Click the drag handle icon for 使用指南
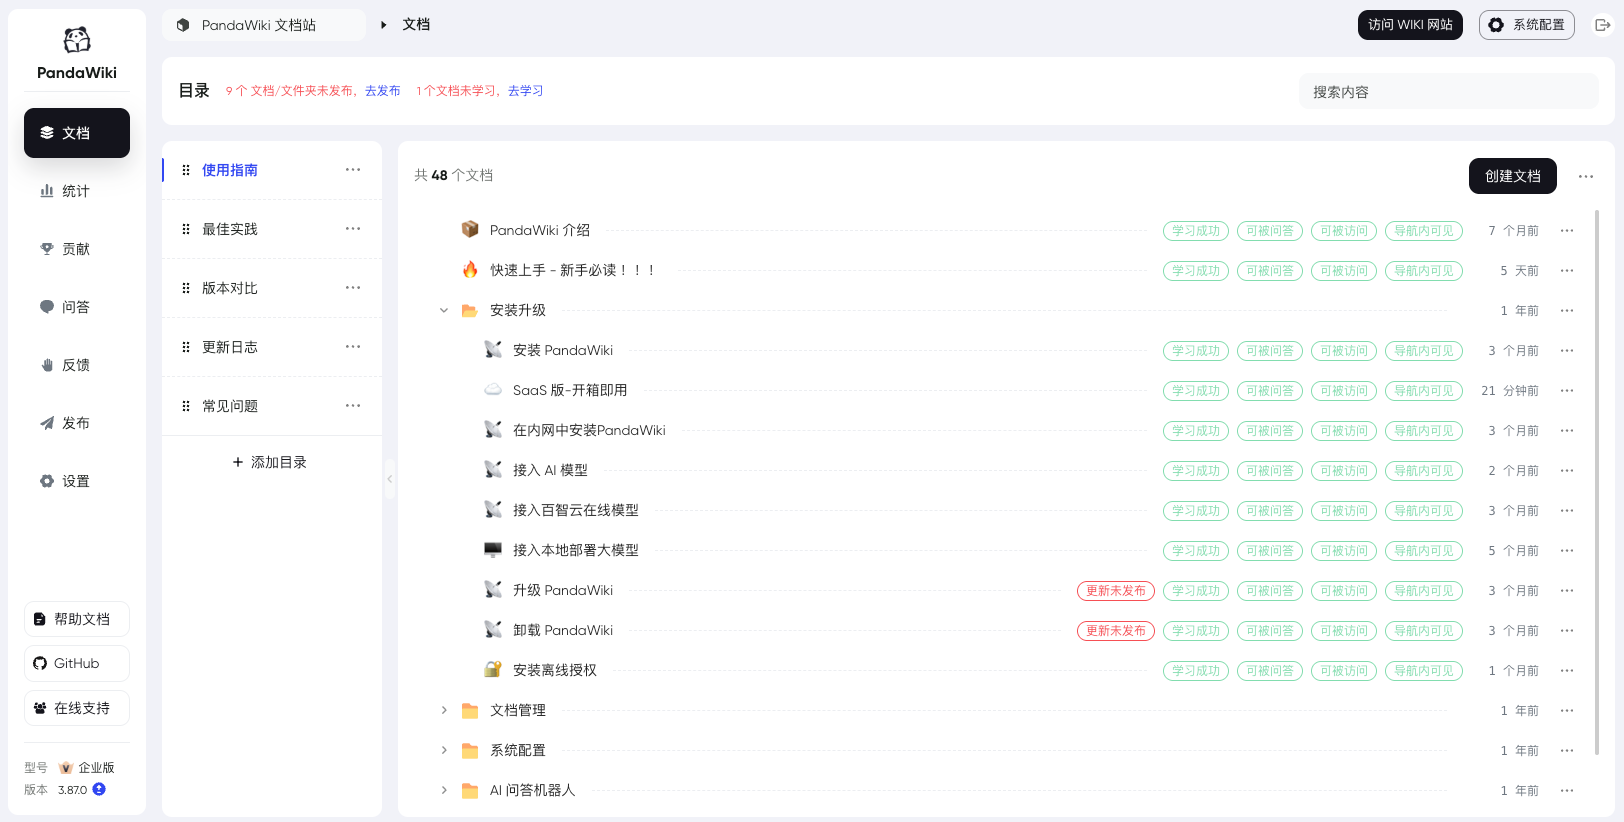The width and height of the screenshot is (1624, 822). (186, 170)
